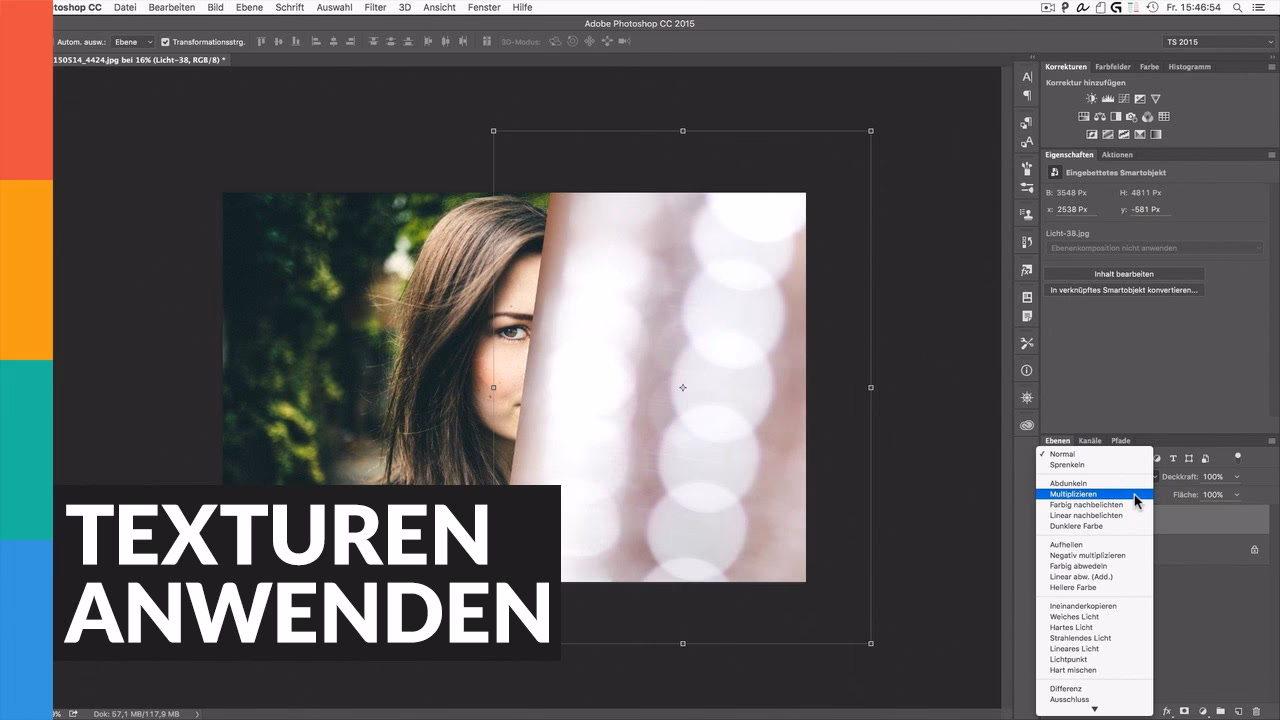Toggle the layer lock padlock icon

tap(1254, 550)
